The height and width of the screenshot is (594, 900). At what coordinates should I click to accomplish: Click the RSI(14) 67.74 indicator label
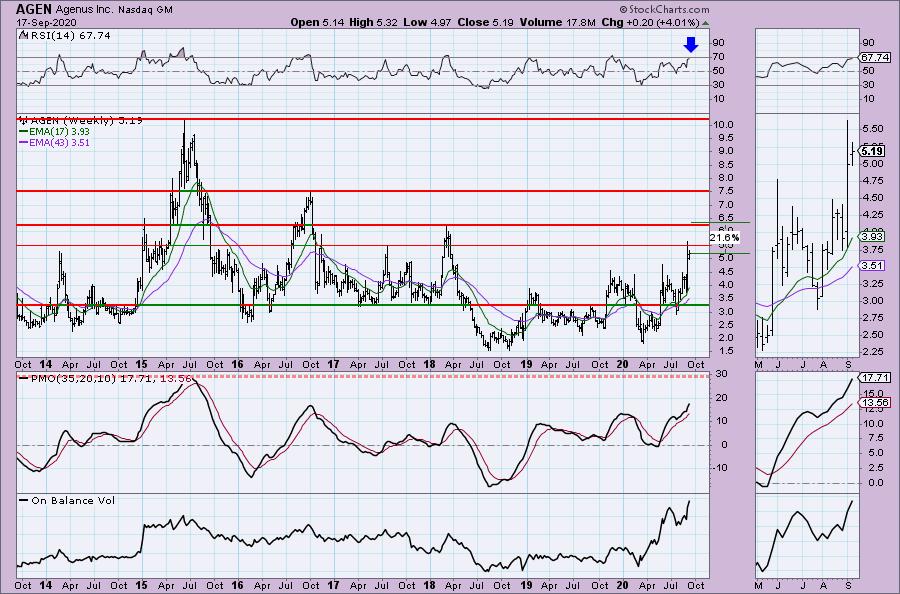(x=65, y=36)
